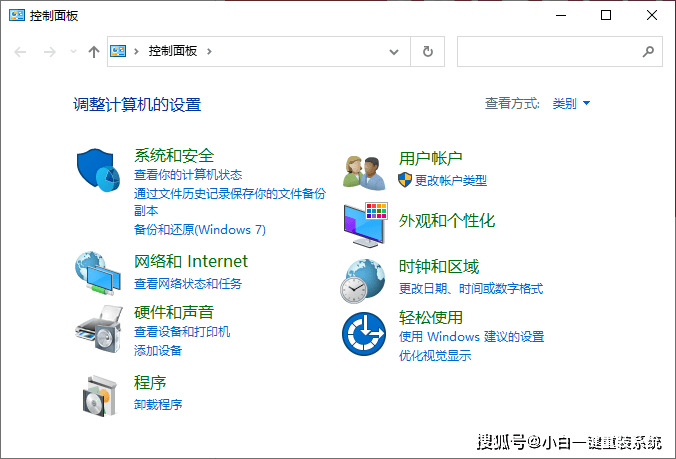This screenshot has width=676, height=459.
Task: Click the back arrow navigation button
Action: point(20,52)
